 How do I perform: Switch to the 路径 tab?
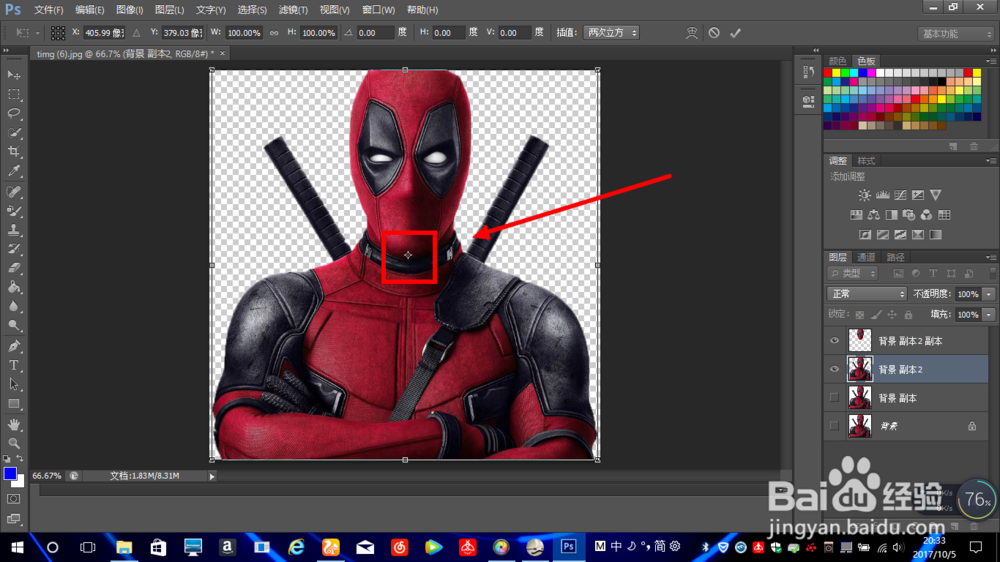coord(895,257)
